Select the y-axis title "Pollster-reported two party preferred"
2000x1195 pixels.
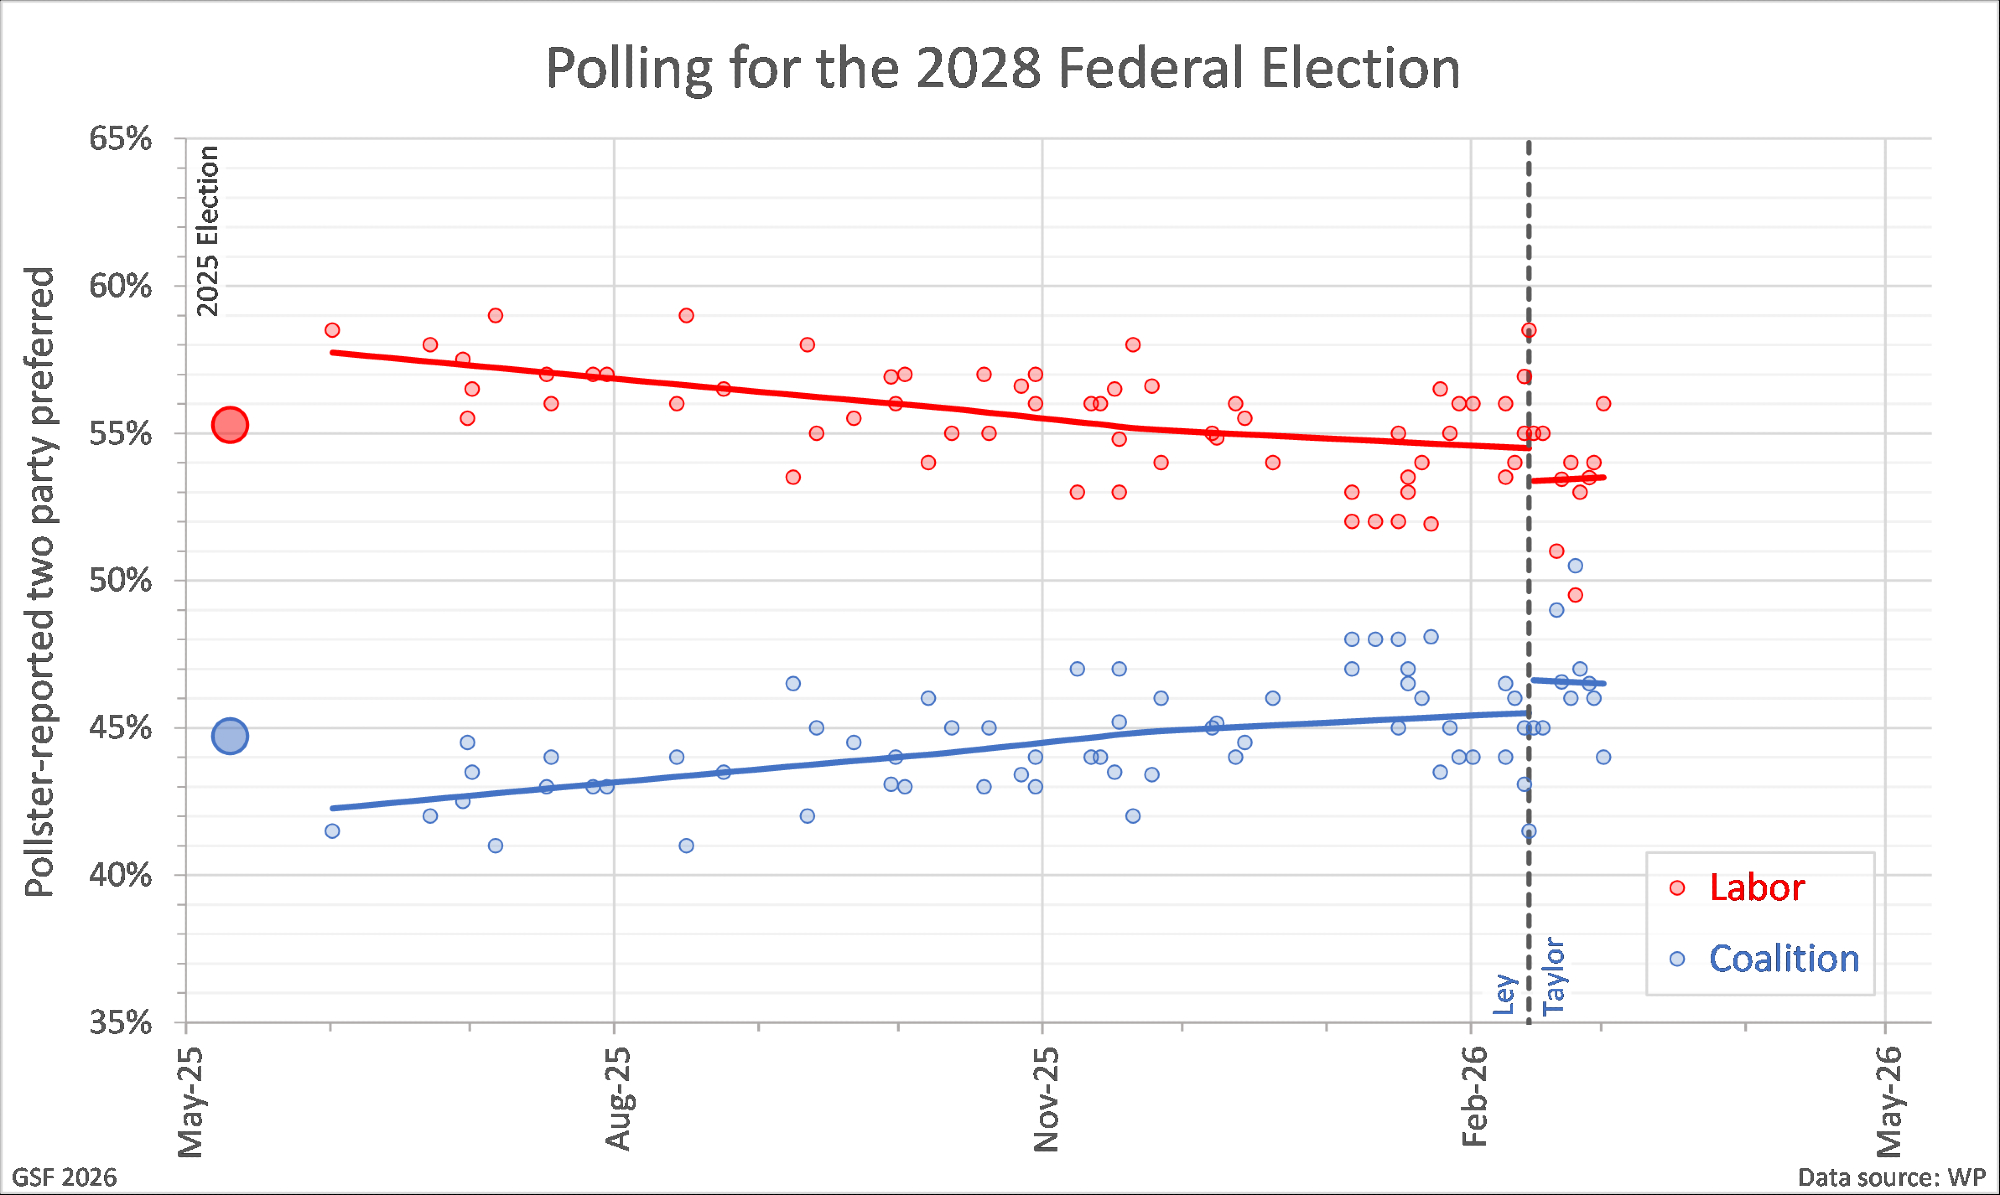(40, 581)
